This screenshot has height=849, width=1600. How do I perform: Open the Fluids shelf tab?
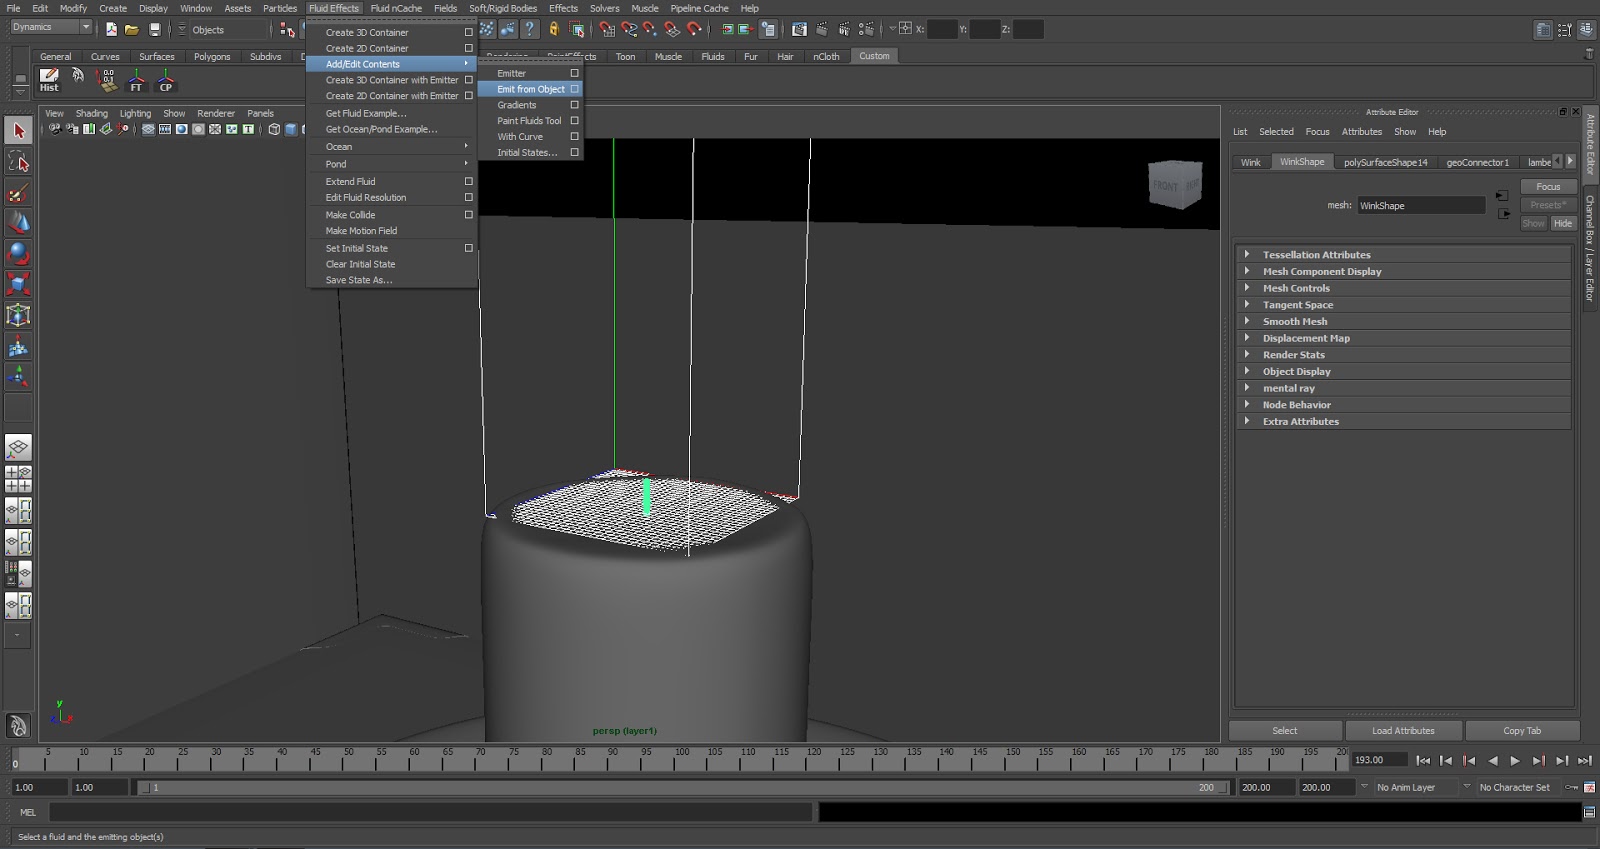coord(713,56)
